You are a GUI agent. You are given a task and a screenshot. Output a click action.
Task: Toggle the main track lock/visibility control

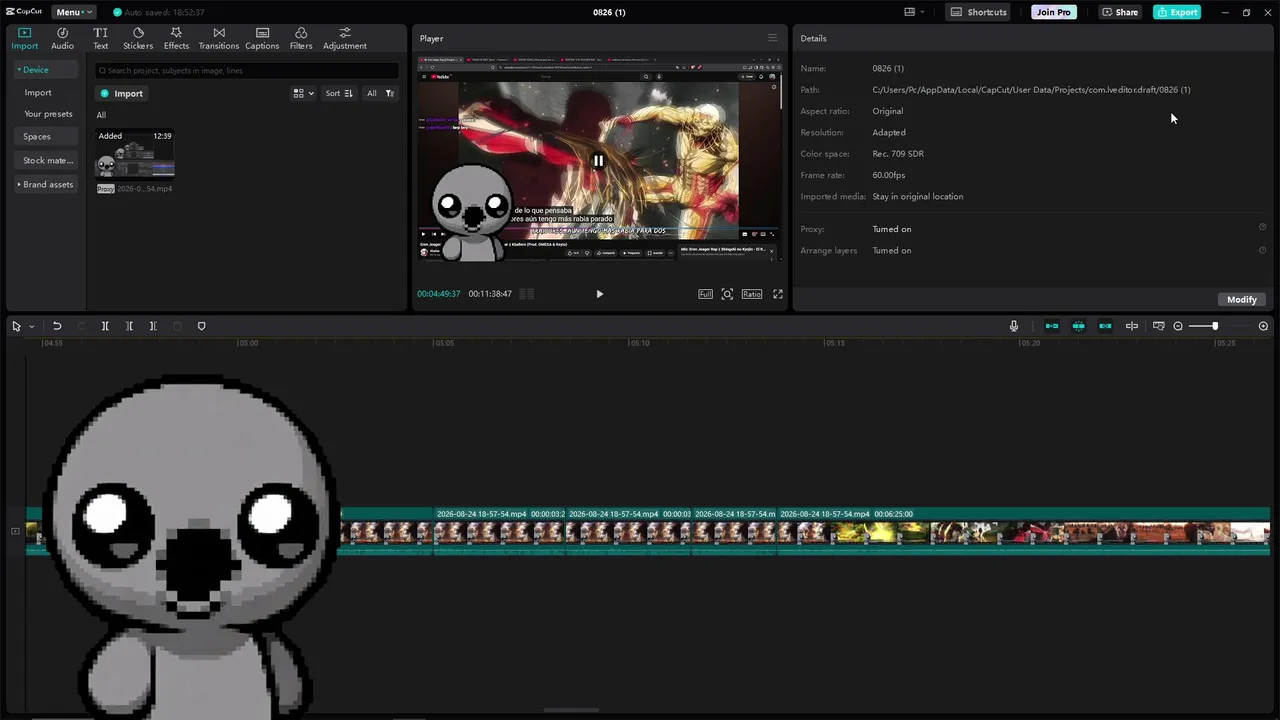(15, 531)
